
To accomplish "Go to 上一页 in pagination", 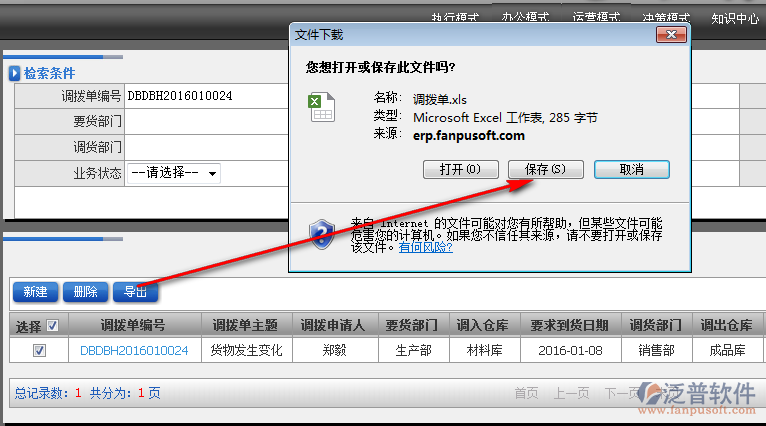I will click(x=572, y=393).
